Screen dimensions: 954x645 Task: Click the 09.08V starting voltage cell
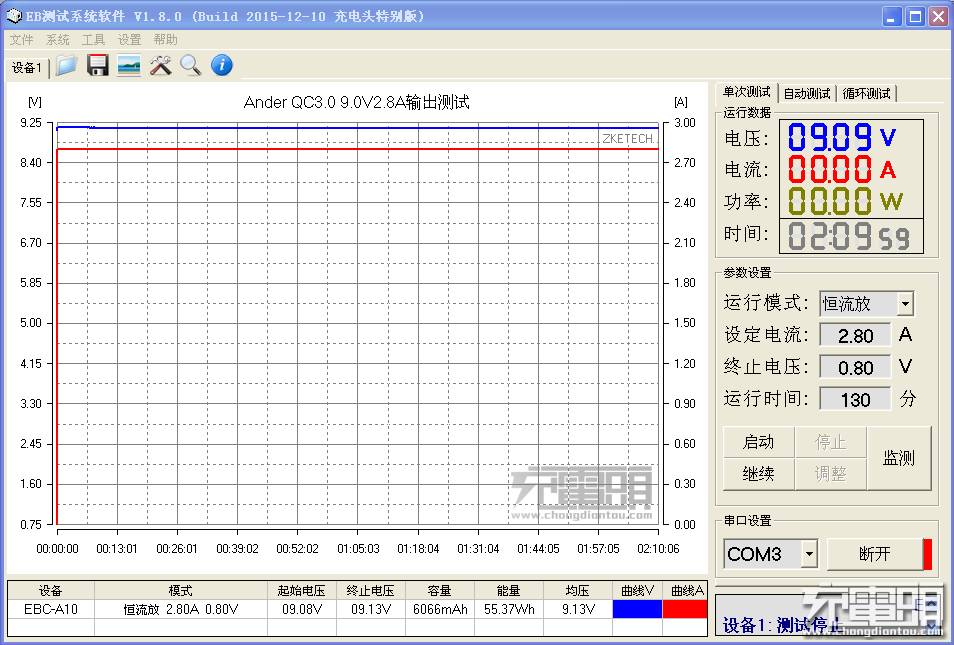coord(302,609)
